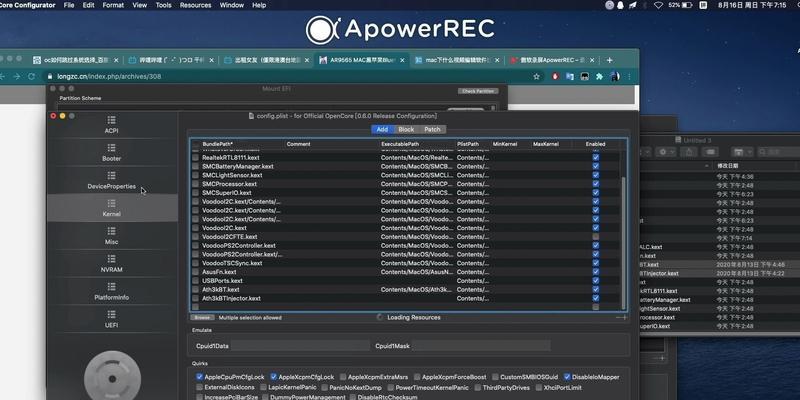Open the File menu
The width and height of the screenshot is (800, 400).
(x=69, y=5)
